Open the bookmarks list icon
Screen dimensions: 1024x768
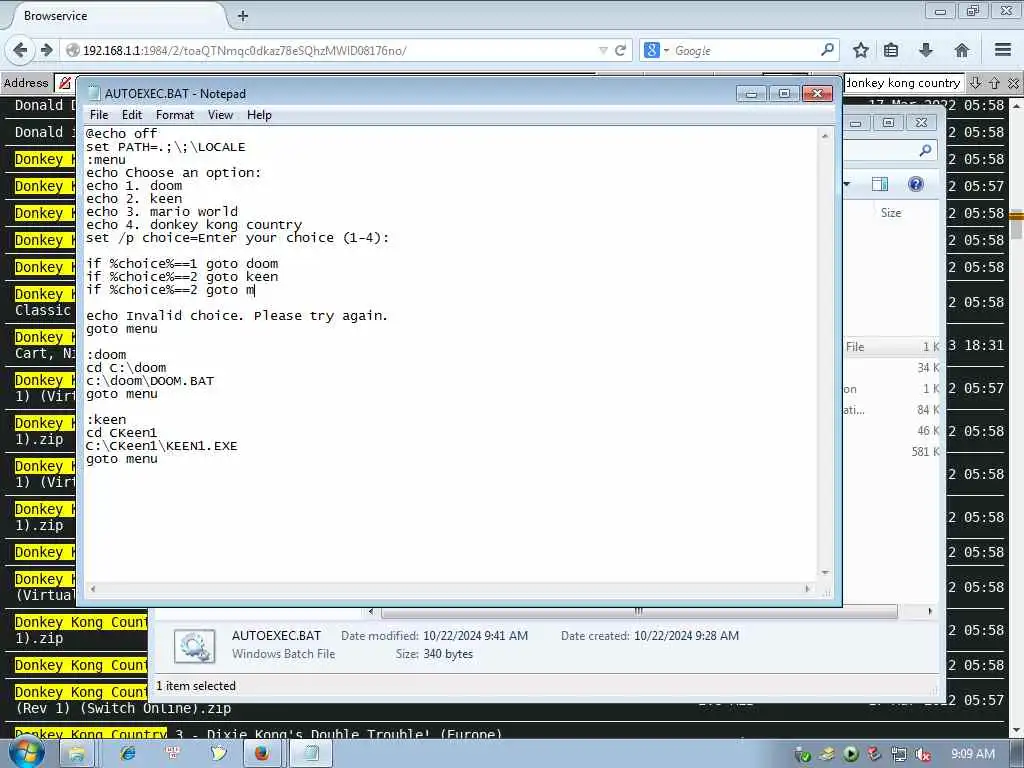click(x=891, y=50)
